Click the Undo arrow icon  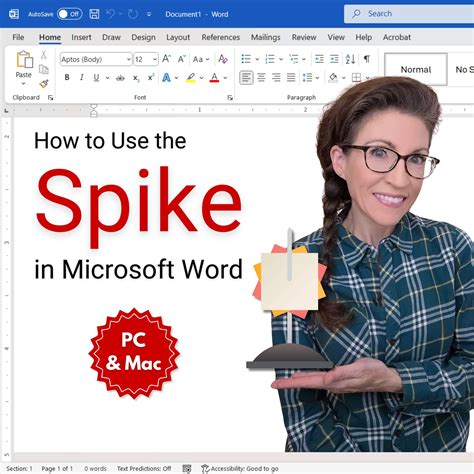111,14
